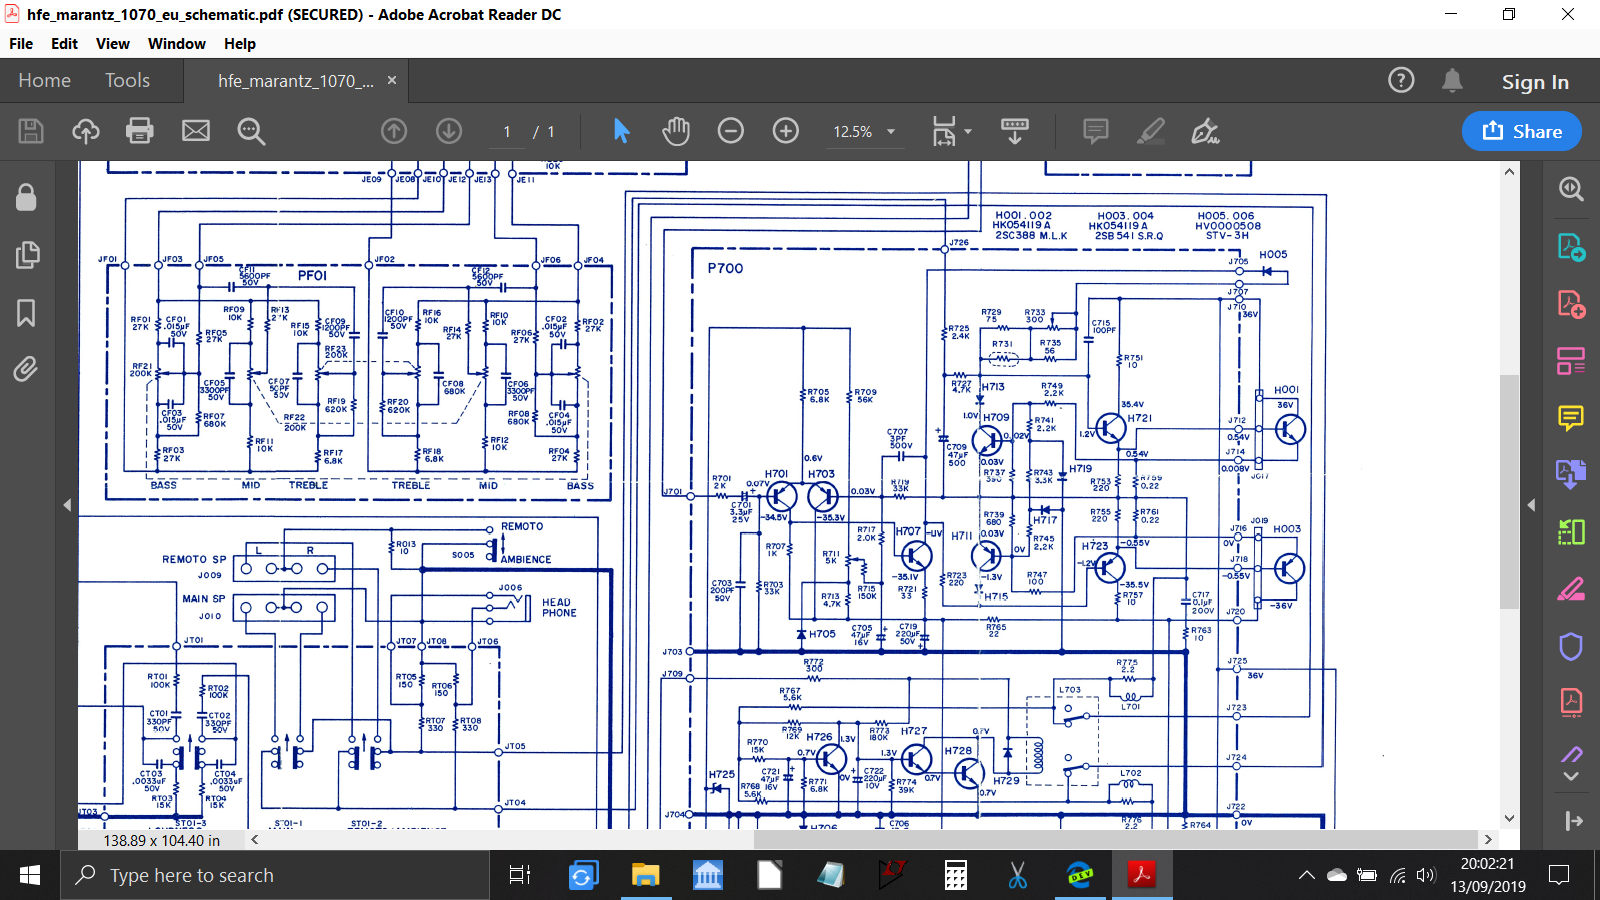Go to next page arrow
This screenshot has width=1600, height=900.
click(449, 131)
